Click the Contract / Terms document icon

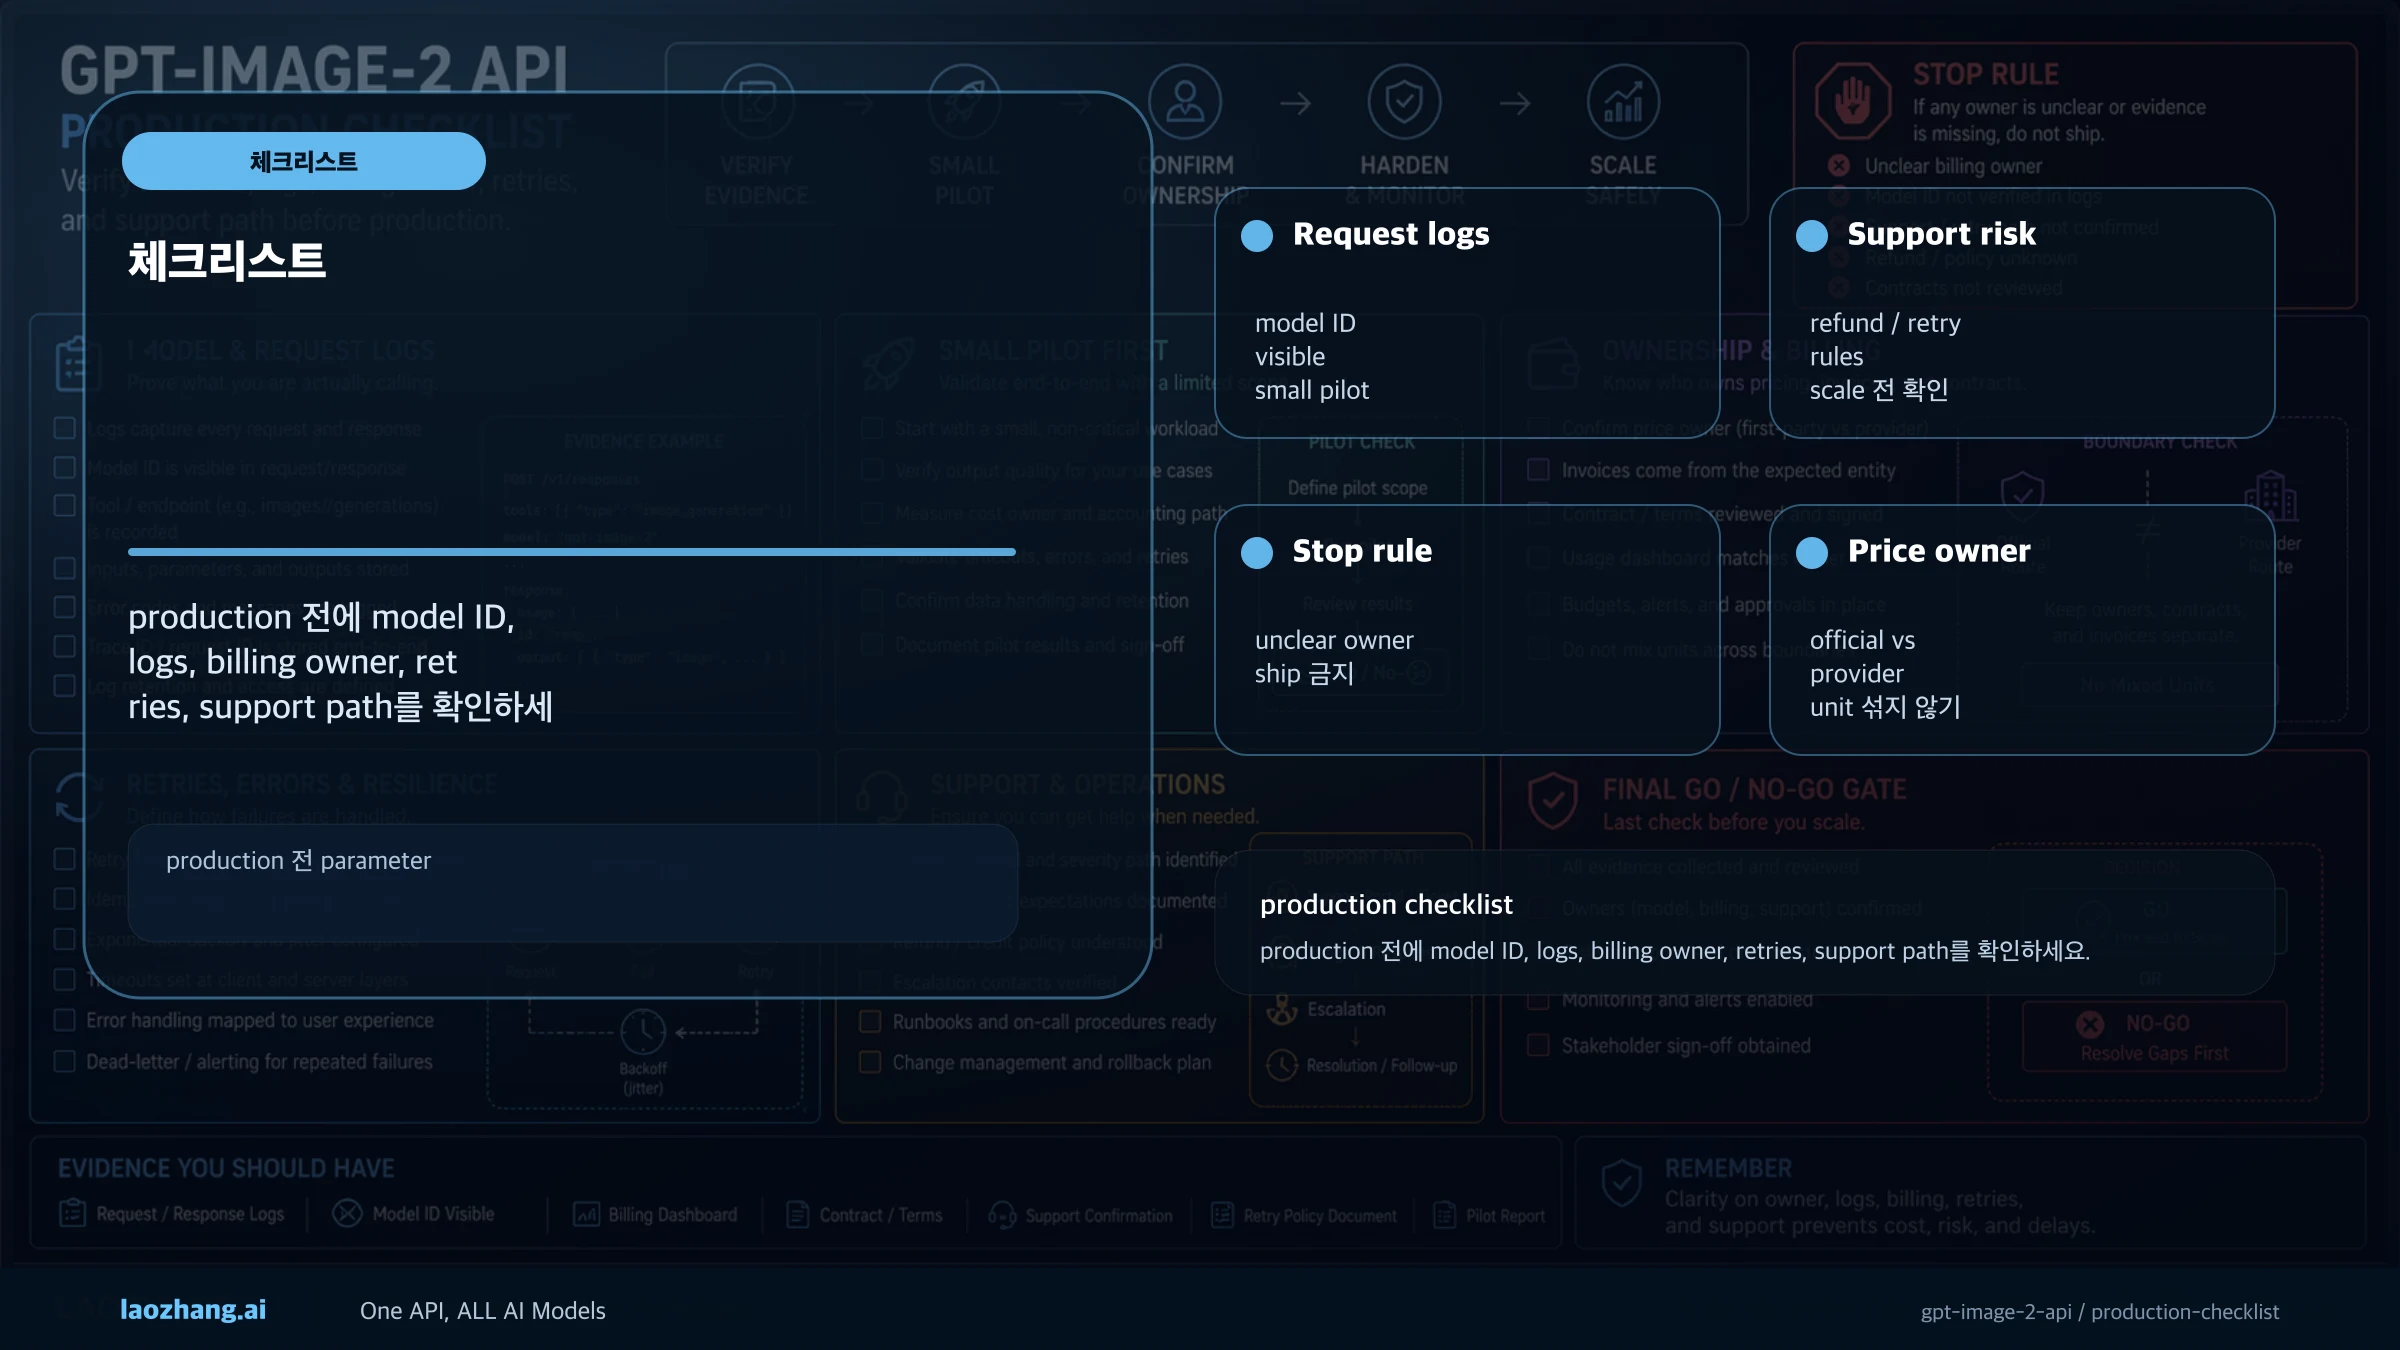pyautogui.click(x=797, y=1214)
